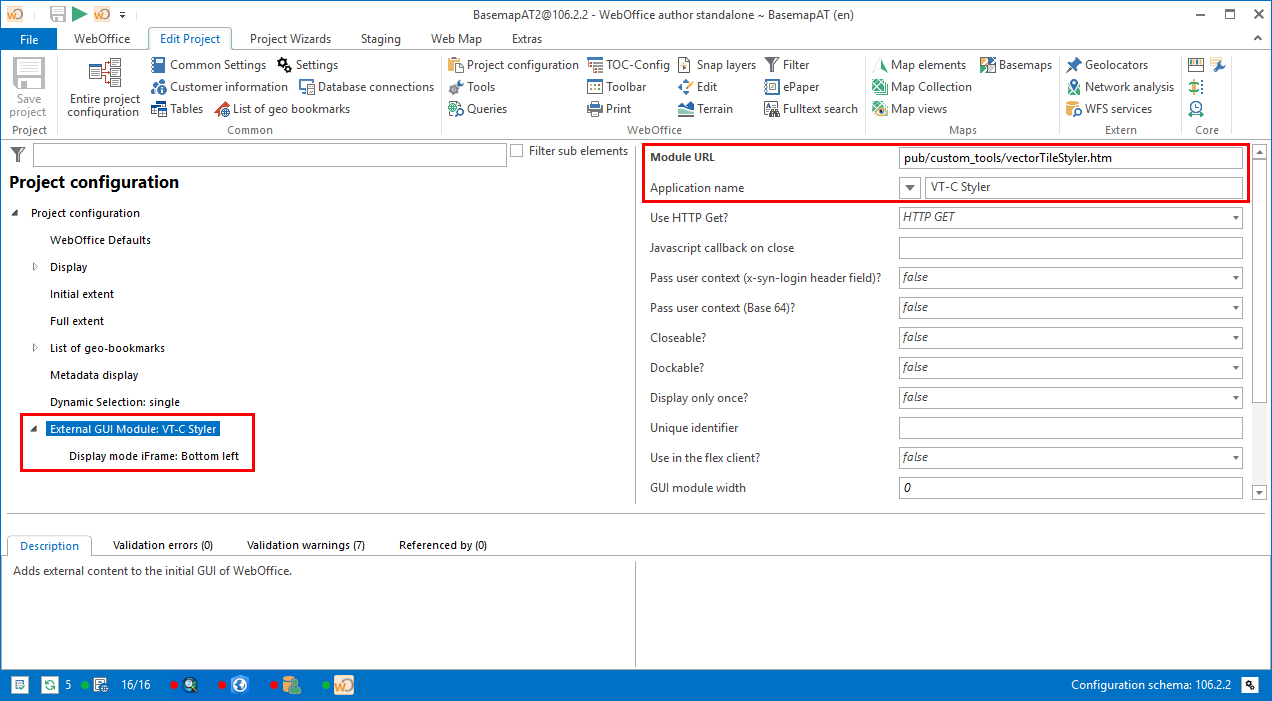The height and width of the screenshot is (701, 1272).
Task: Switch to the Project Wizards ribbon tab
Action: pyautogui.click(x=289, y=39)
